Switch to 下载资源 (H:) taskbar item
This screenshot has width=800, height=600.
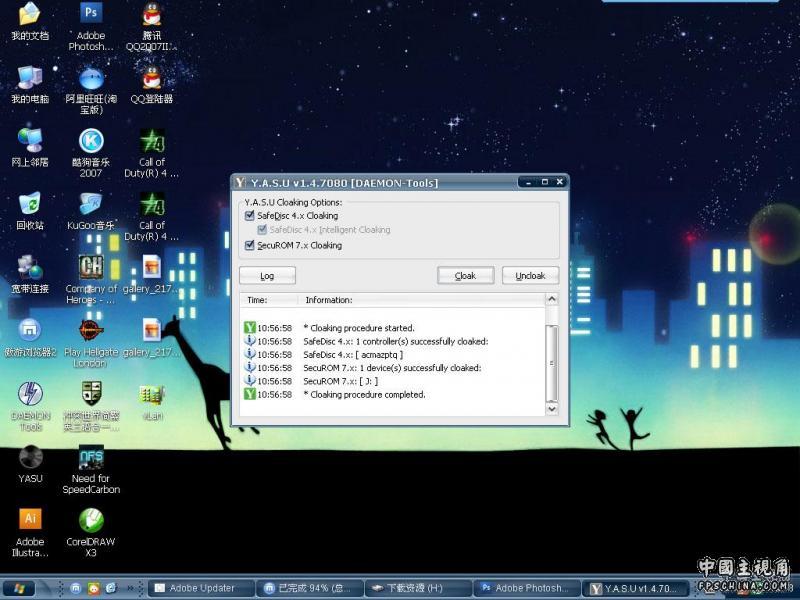pyautogui.click(x=418, y=588)
